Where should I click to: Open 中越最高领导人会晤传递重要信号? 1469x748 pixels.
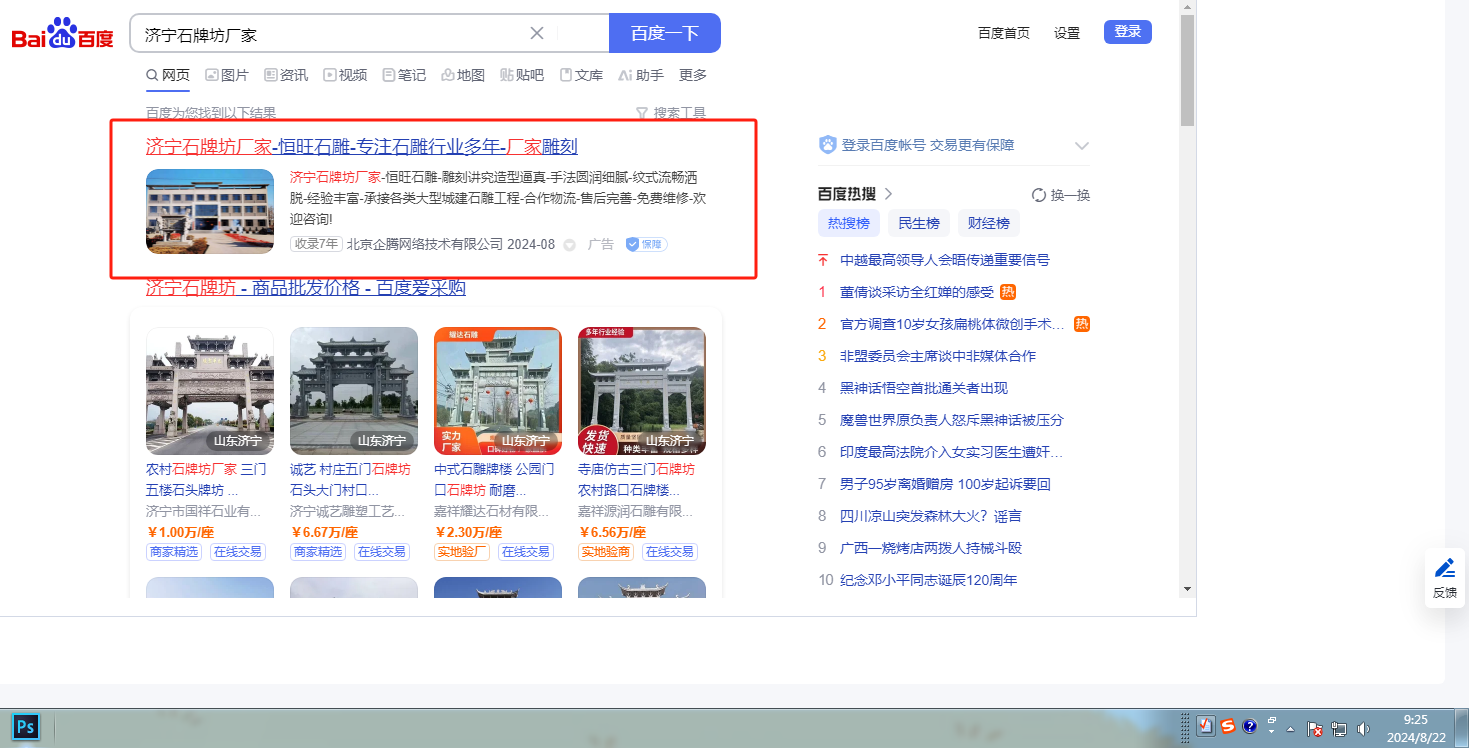click(945, 260)
